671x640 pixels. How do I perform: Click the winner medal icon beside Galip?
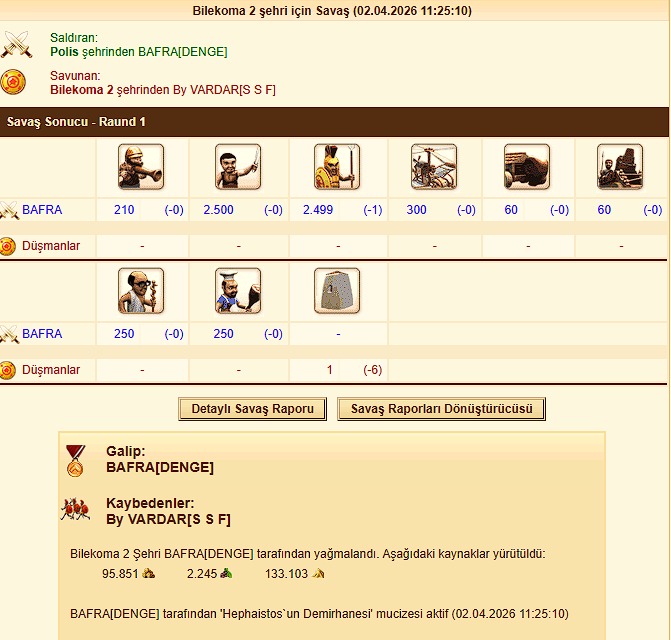point(75,461)
